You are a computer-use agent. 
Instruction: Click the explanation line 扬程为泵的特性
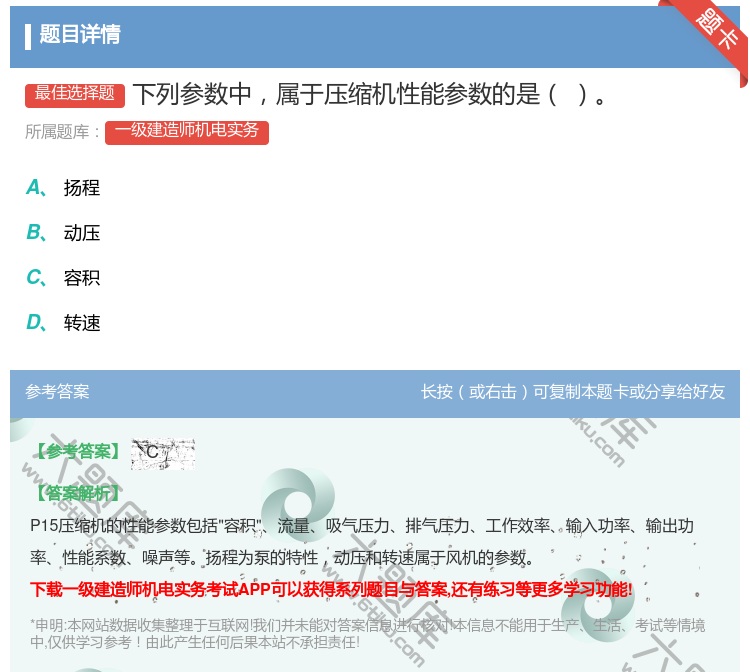(x=282, y=557)
